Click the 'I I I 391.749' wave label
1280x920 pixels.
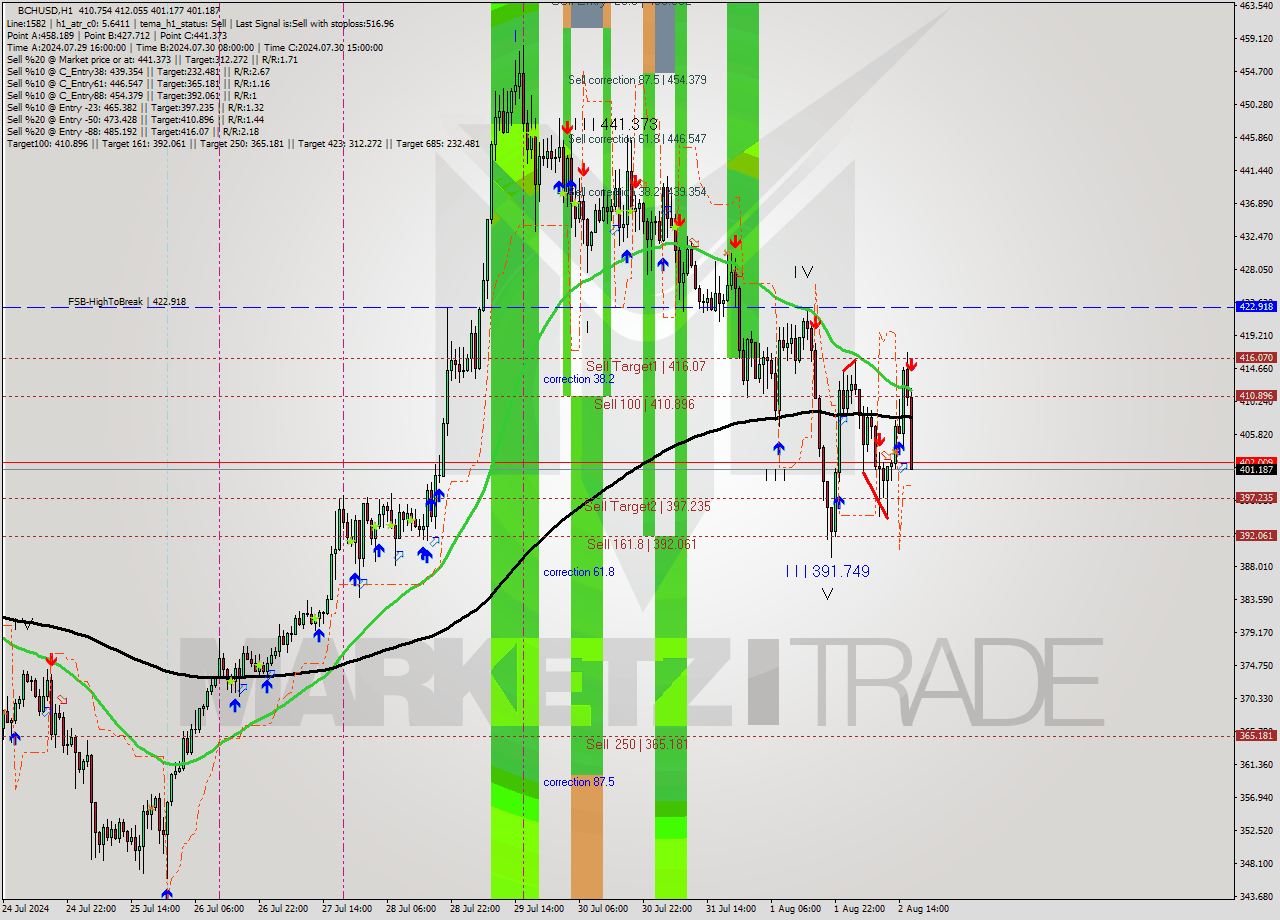(x=827, y=571)
